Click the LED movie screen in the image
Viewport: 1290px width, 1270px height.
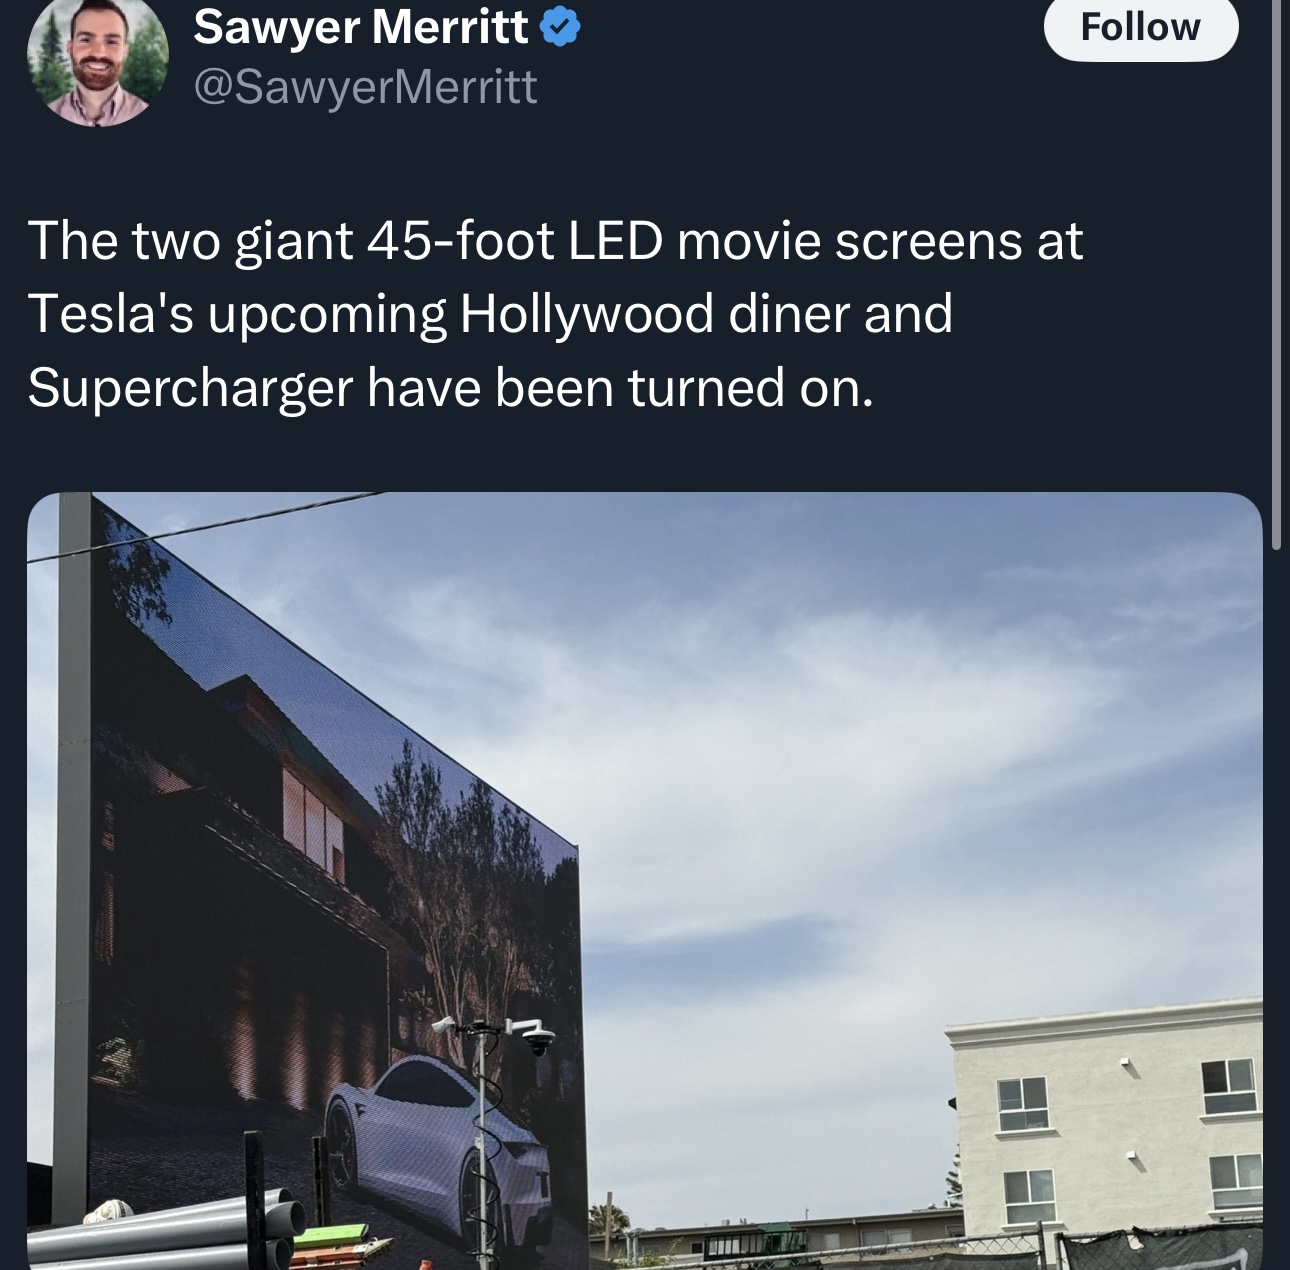(300, 850)
